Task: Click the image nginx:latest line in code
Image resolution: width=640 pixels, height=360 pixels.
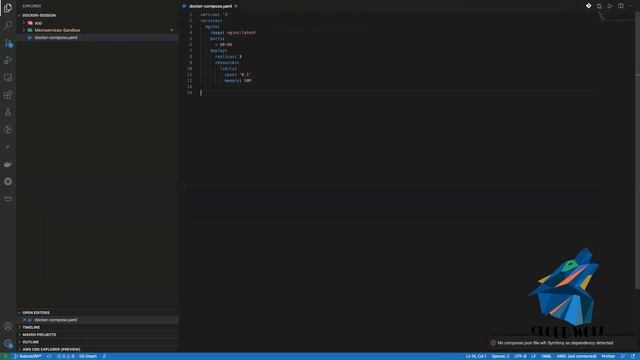Action: pyautogui.click(x=233, y=33)
